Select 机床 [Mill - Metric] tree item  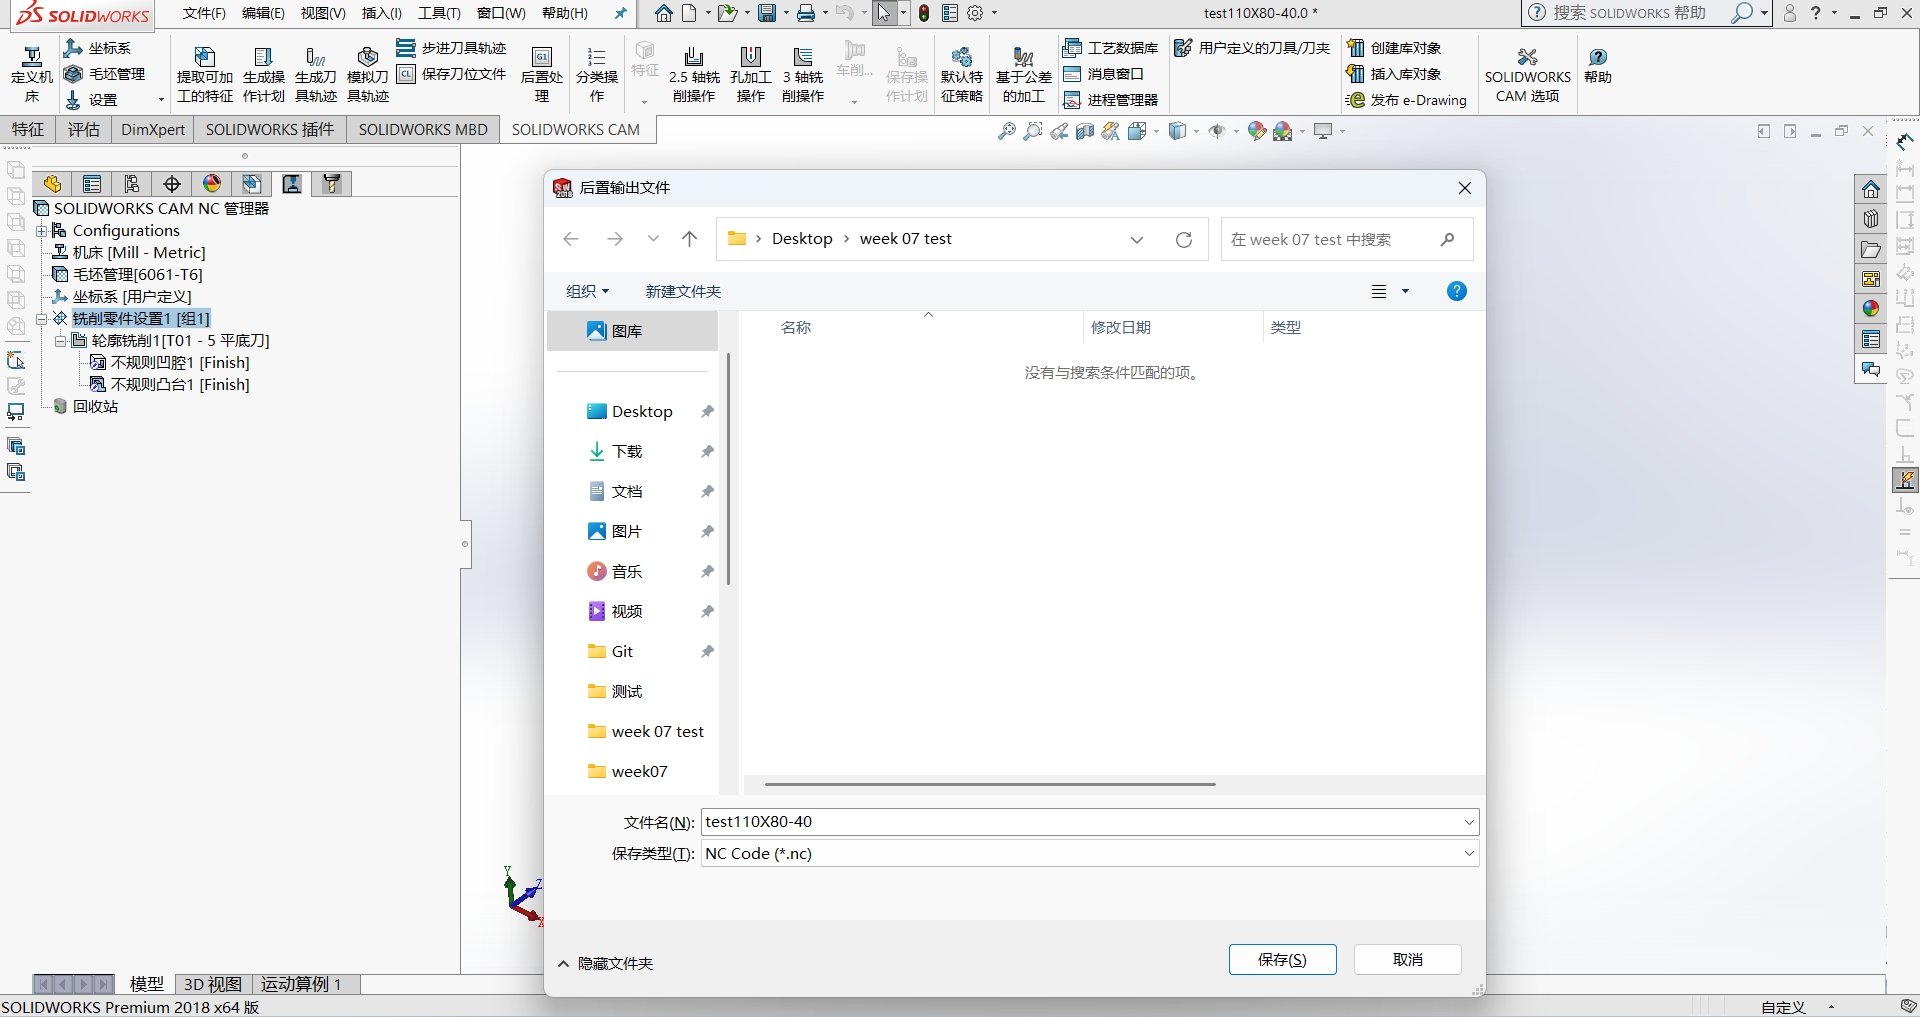click(x=139, y=253)
